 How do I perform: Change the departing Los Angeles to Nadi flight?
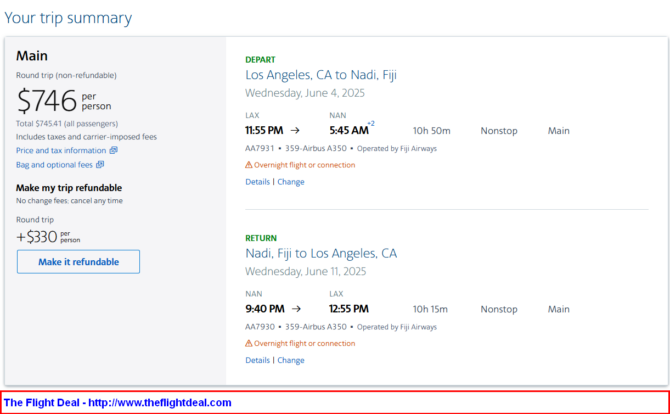(291, 182)
